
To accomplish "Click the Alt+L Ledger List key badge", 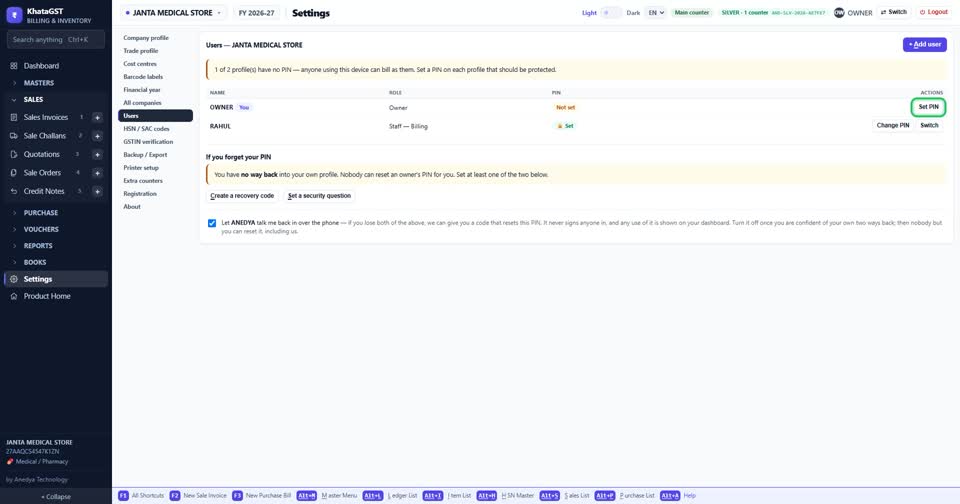I will (373, 495).
